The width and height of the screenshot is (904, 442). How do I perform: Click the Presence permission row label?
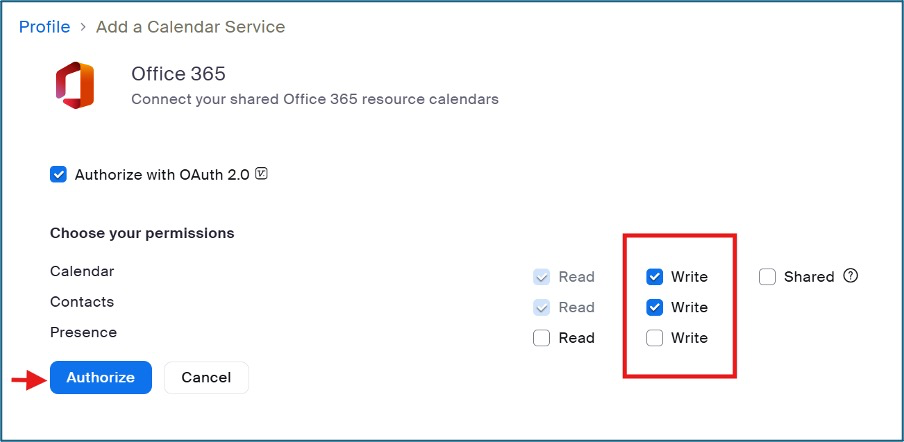(x=83, y=332)
